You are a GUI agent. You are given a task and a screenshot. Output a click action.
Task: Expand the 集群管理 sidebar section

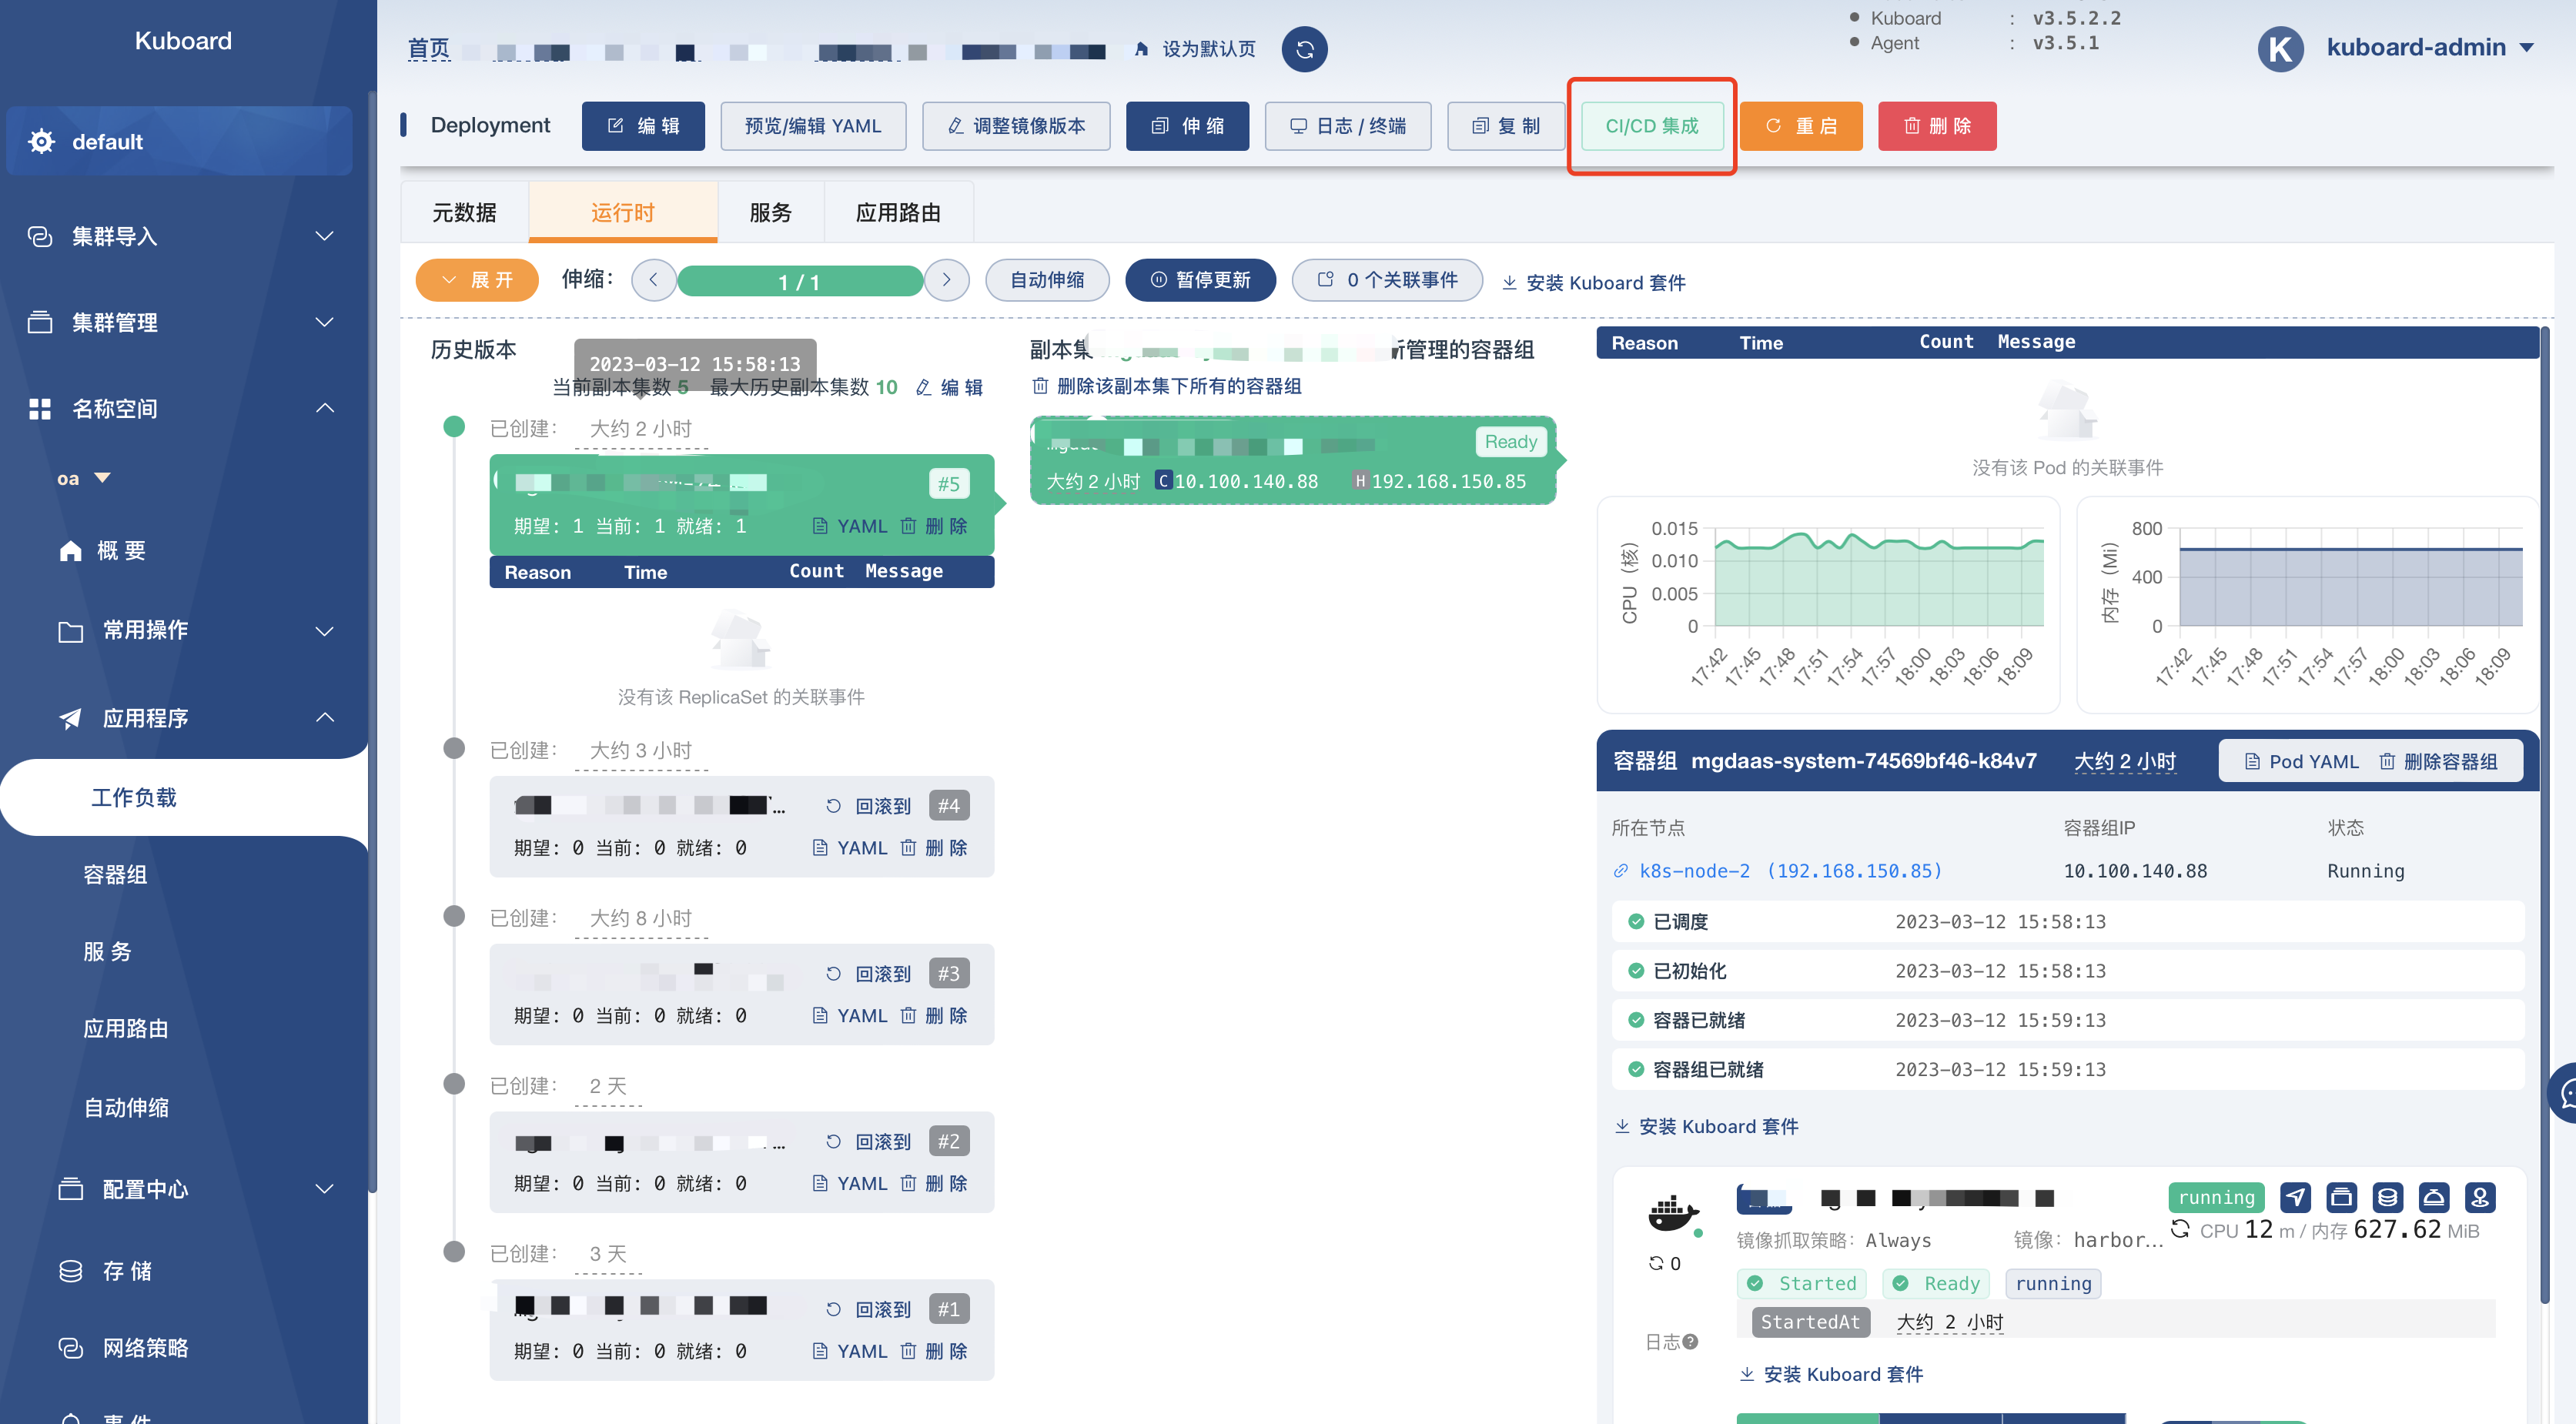(x=115, y=322)
